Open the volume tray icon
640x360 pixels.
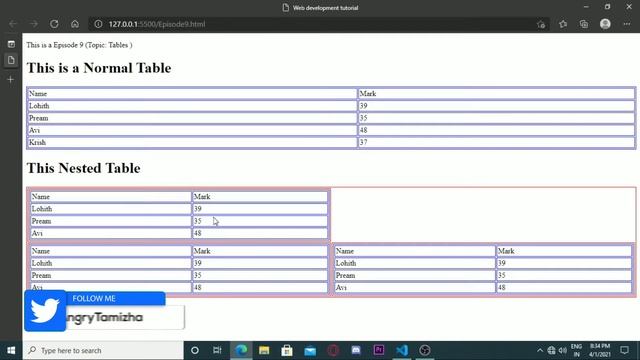coord(563,350)
